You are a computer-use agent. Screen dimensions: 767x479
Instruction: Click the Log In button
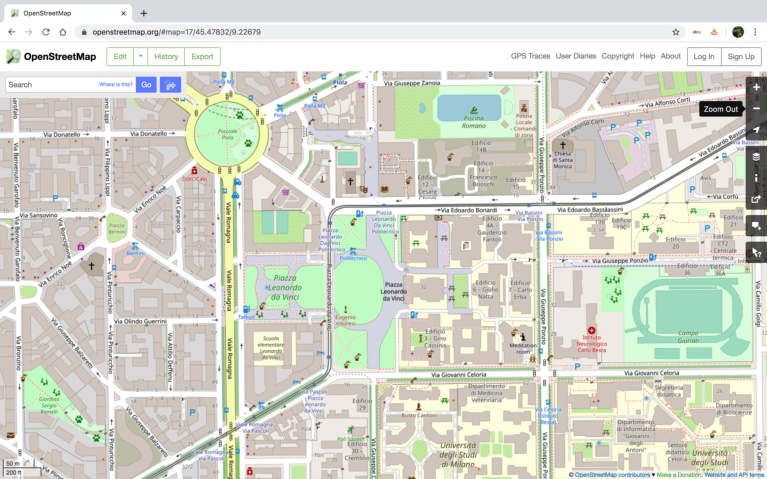pos(704,56)
